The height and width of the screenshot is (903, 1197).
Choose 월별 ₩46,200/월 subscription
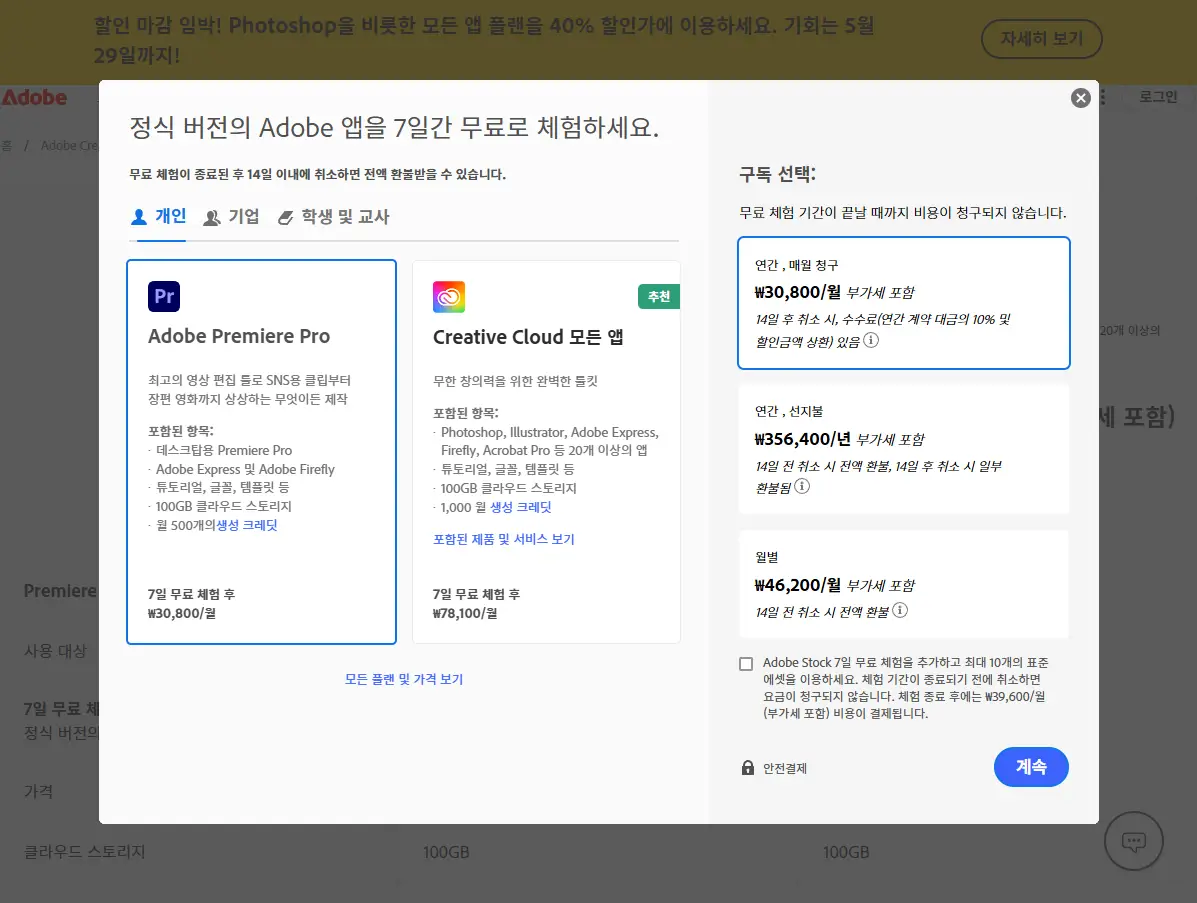pyautogui.click(x=904, y=584)
